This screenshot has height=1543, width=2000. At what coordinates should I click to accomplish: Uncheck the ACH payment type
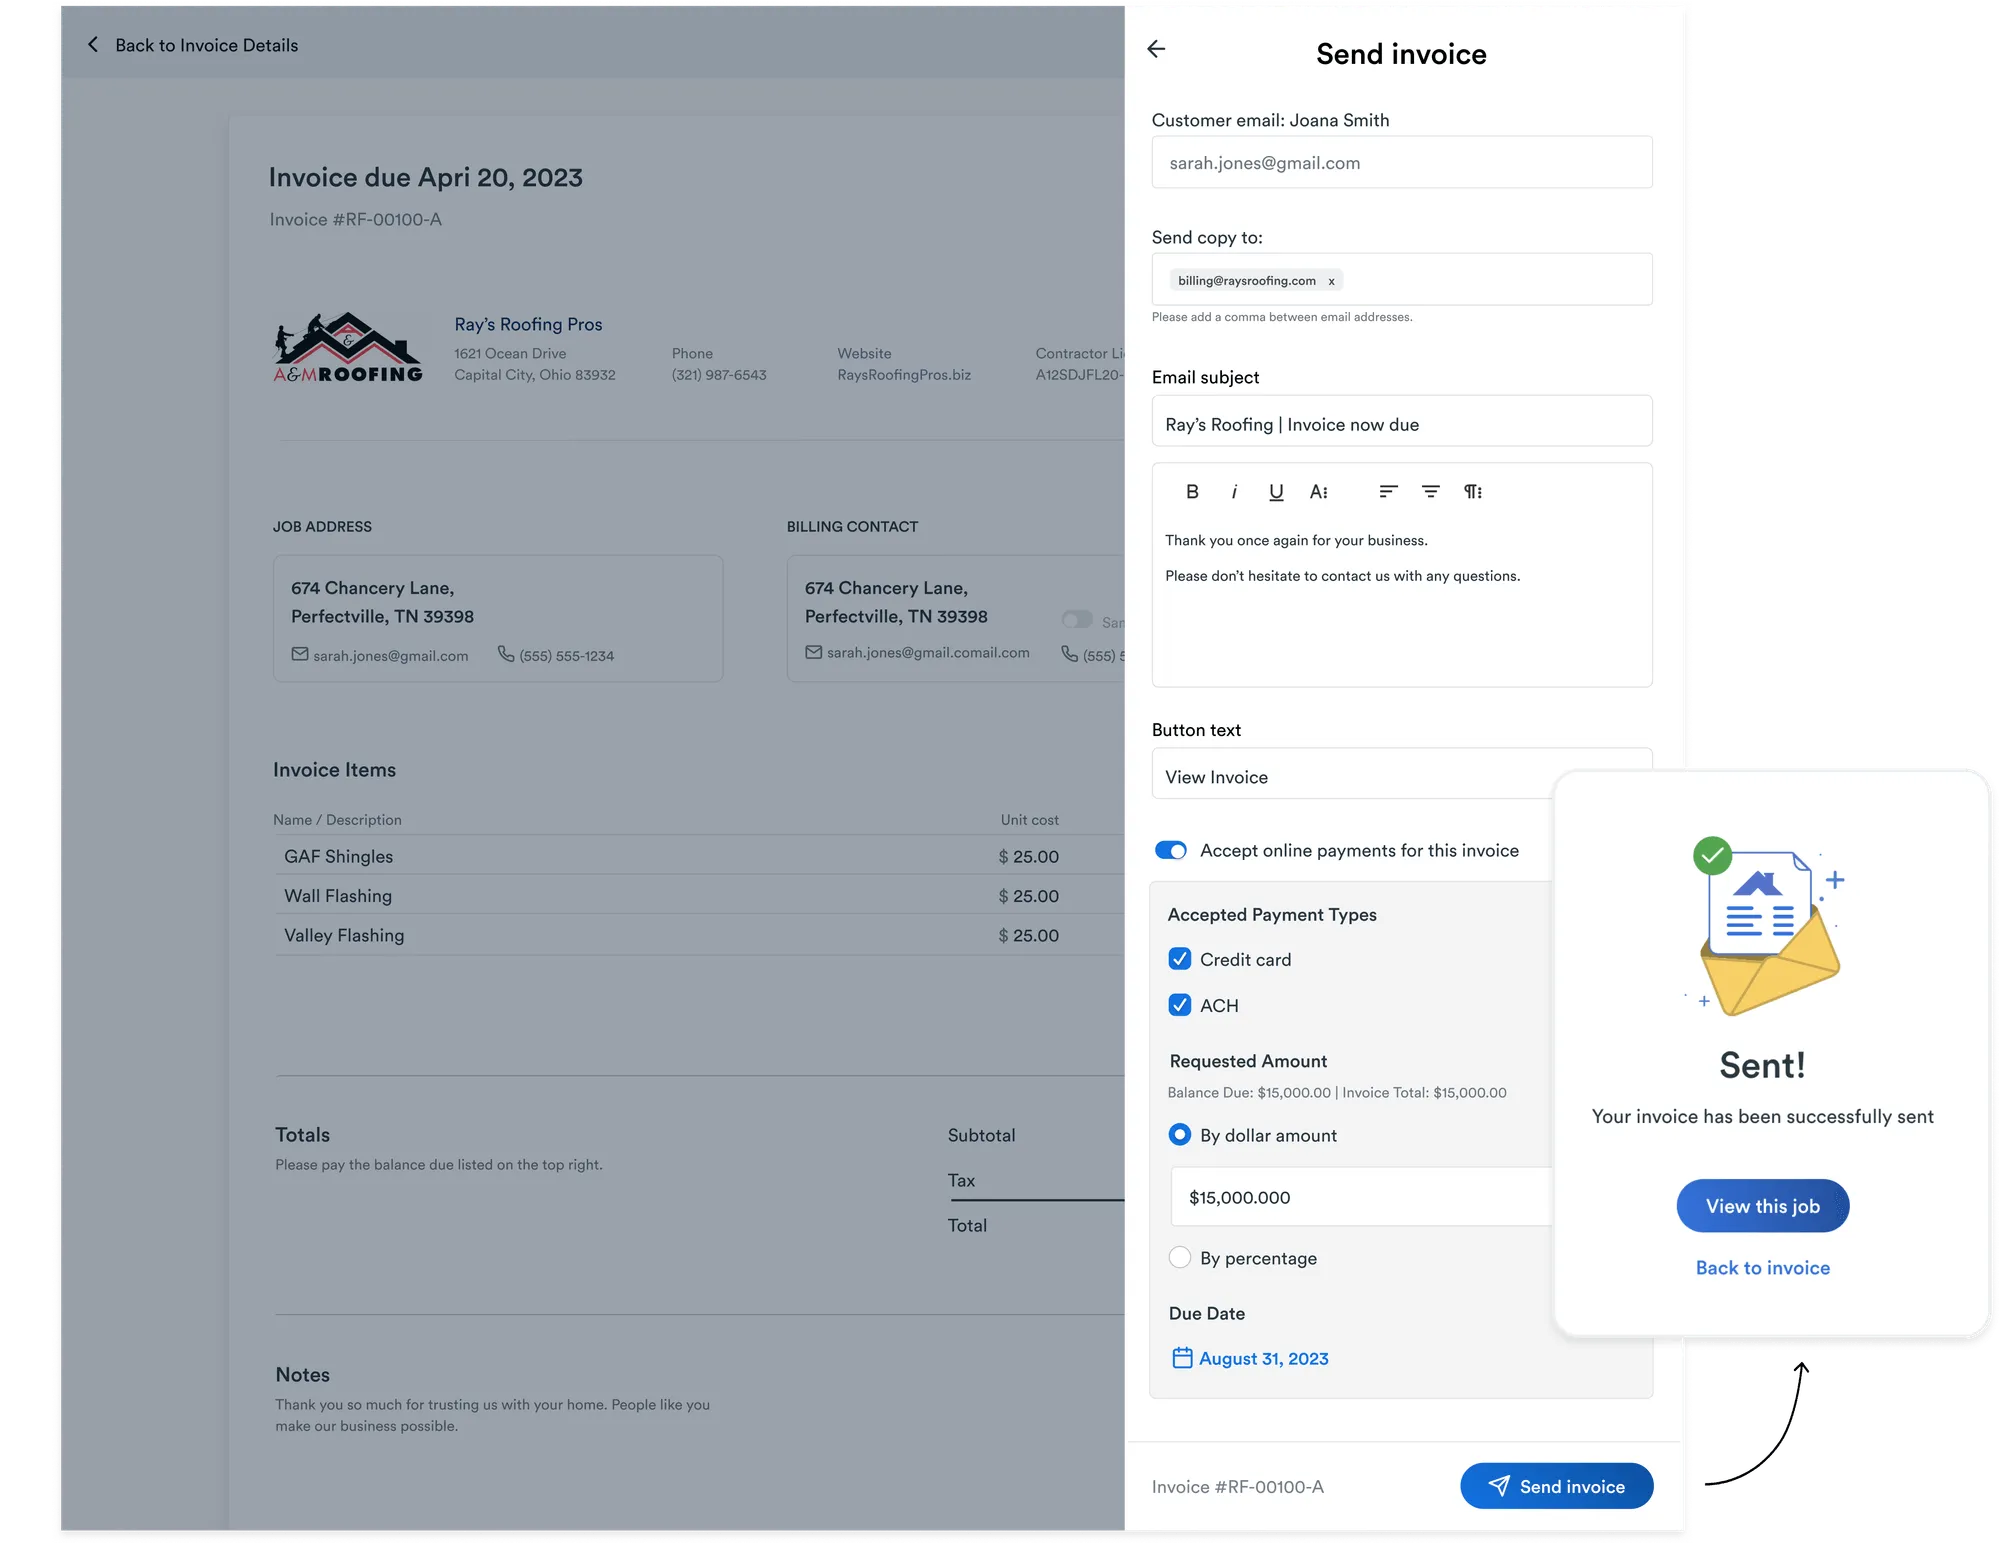1180,1005
